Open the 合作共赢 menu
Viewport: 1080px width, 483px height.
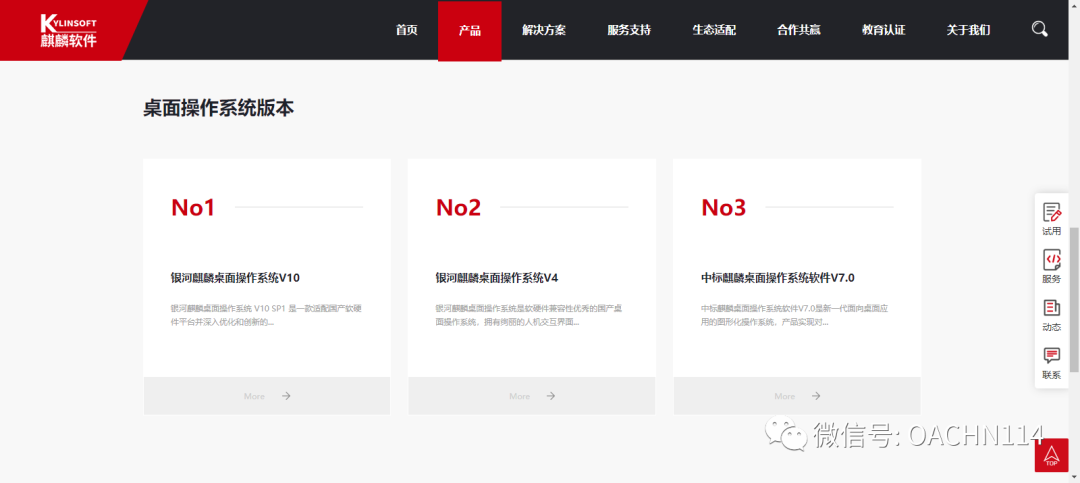tap(799, 30)
